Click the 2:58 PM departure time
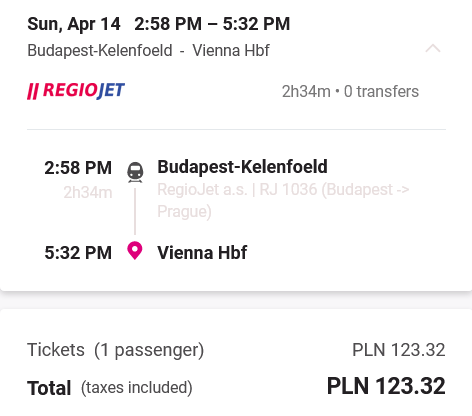 [x=78, y=168]
